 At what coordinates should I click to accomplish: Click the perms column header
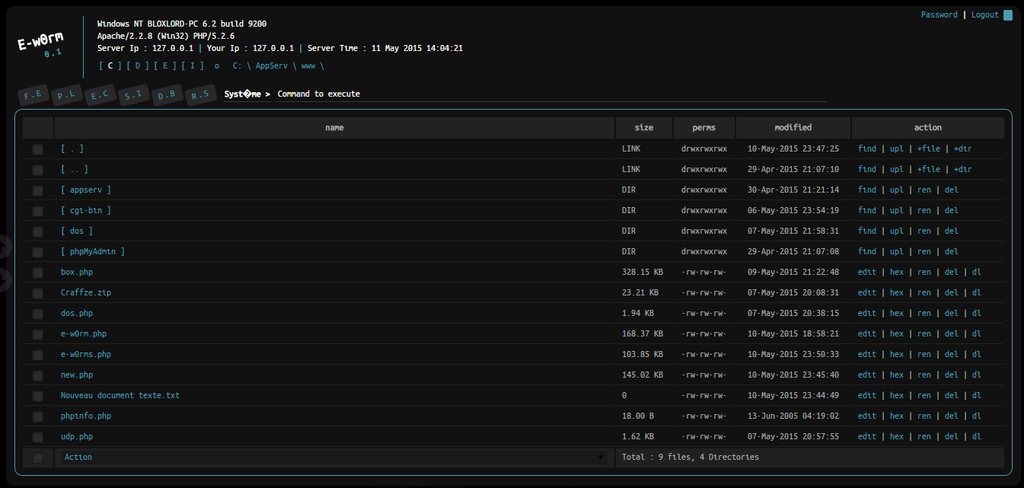pos(704,128)
